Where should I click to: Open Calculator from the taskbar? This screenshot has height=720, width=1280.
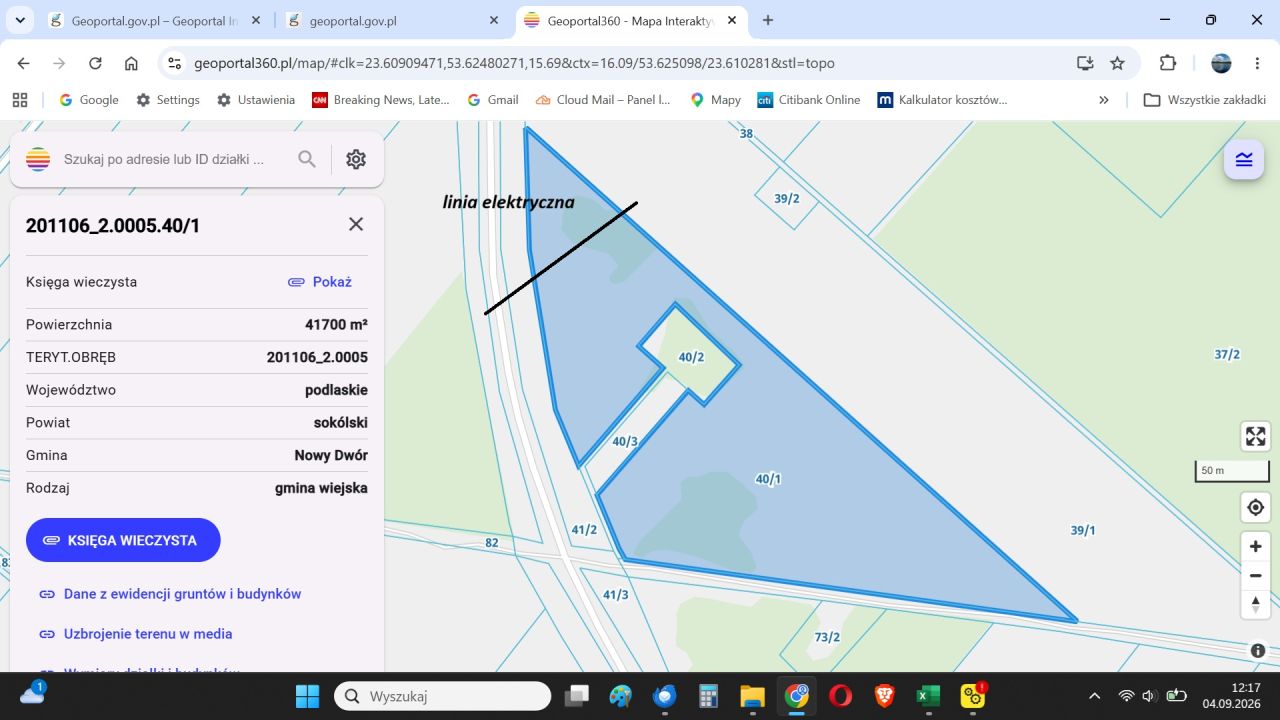709,696
